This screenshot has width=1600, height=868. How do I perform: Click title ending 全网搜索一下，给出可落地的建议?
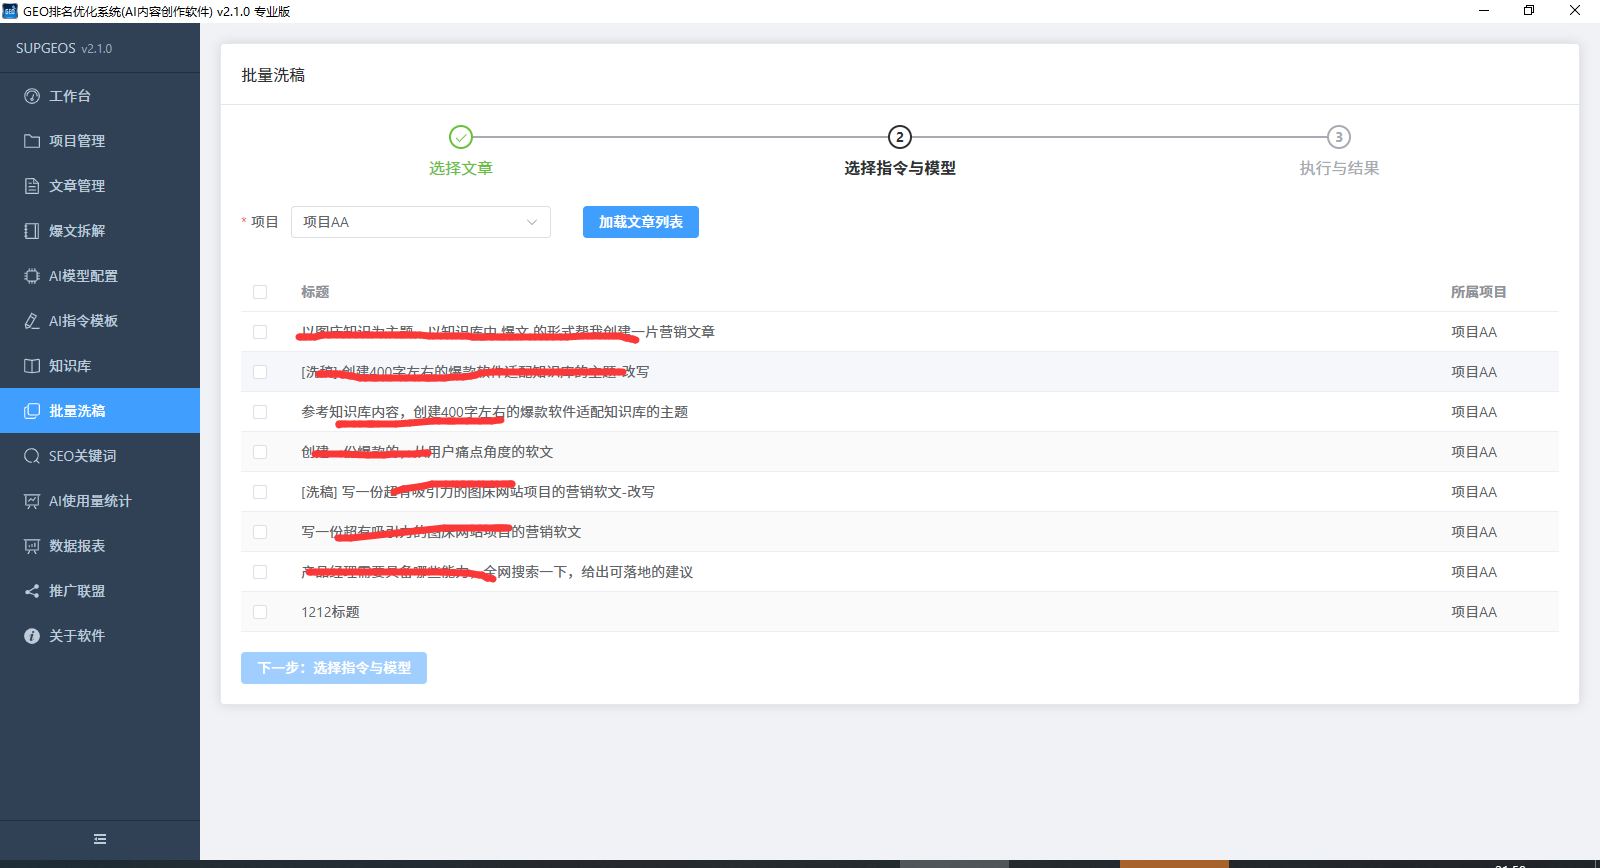pyautogui.click(x=497, y=572)
